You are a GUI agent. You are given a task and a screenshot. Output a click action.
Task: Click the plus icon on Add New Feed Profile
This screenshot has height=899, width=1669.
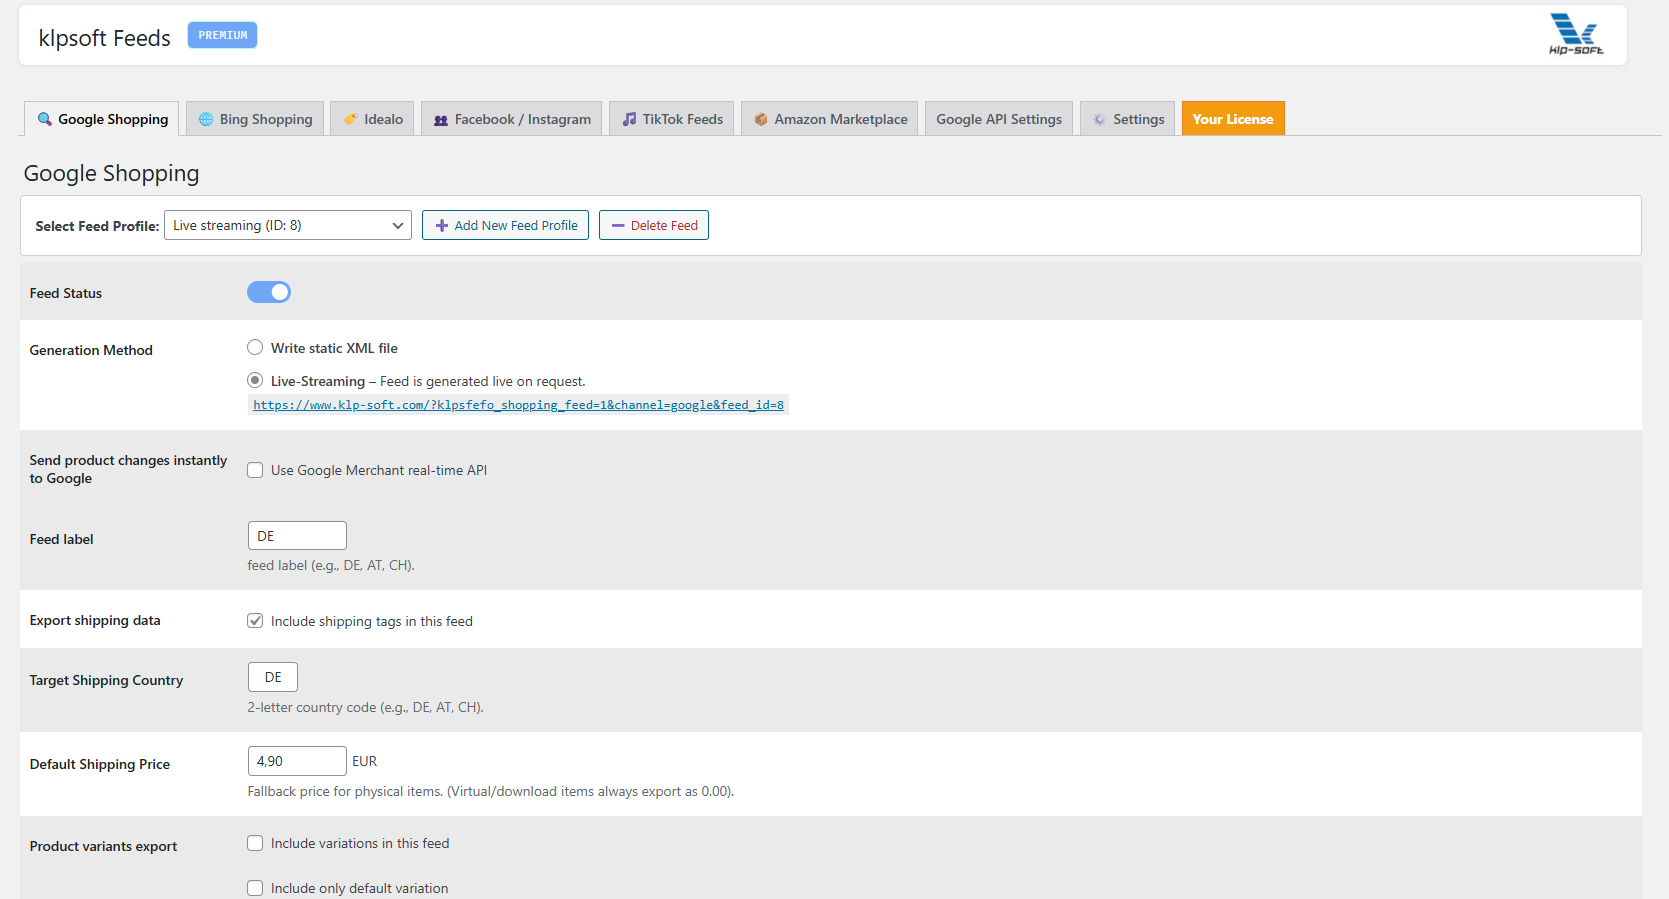[x=442, y=226]
